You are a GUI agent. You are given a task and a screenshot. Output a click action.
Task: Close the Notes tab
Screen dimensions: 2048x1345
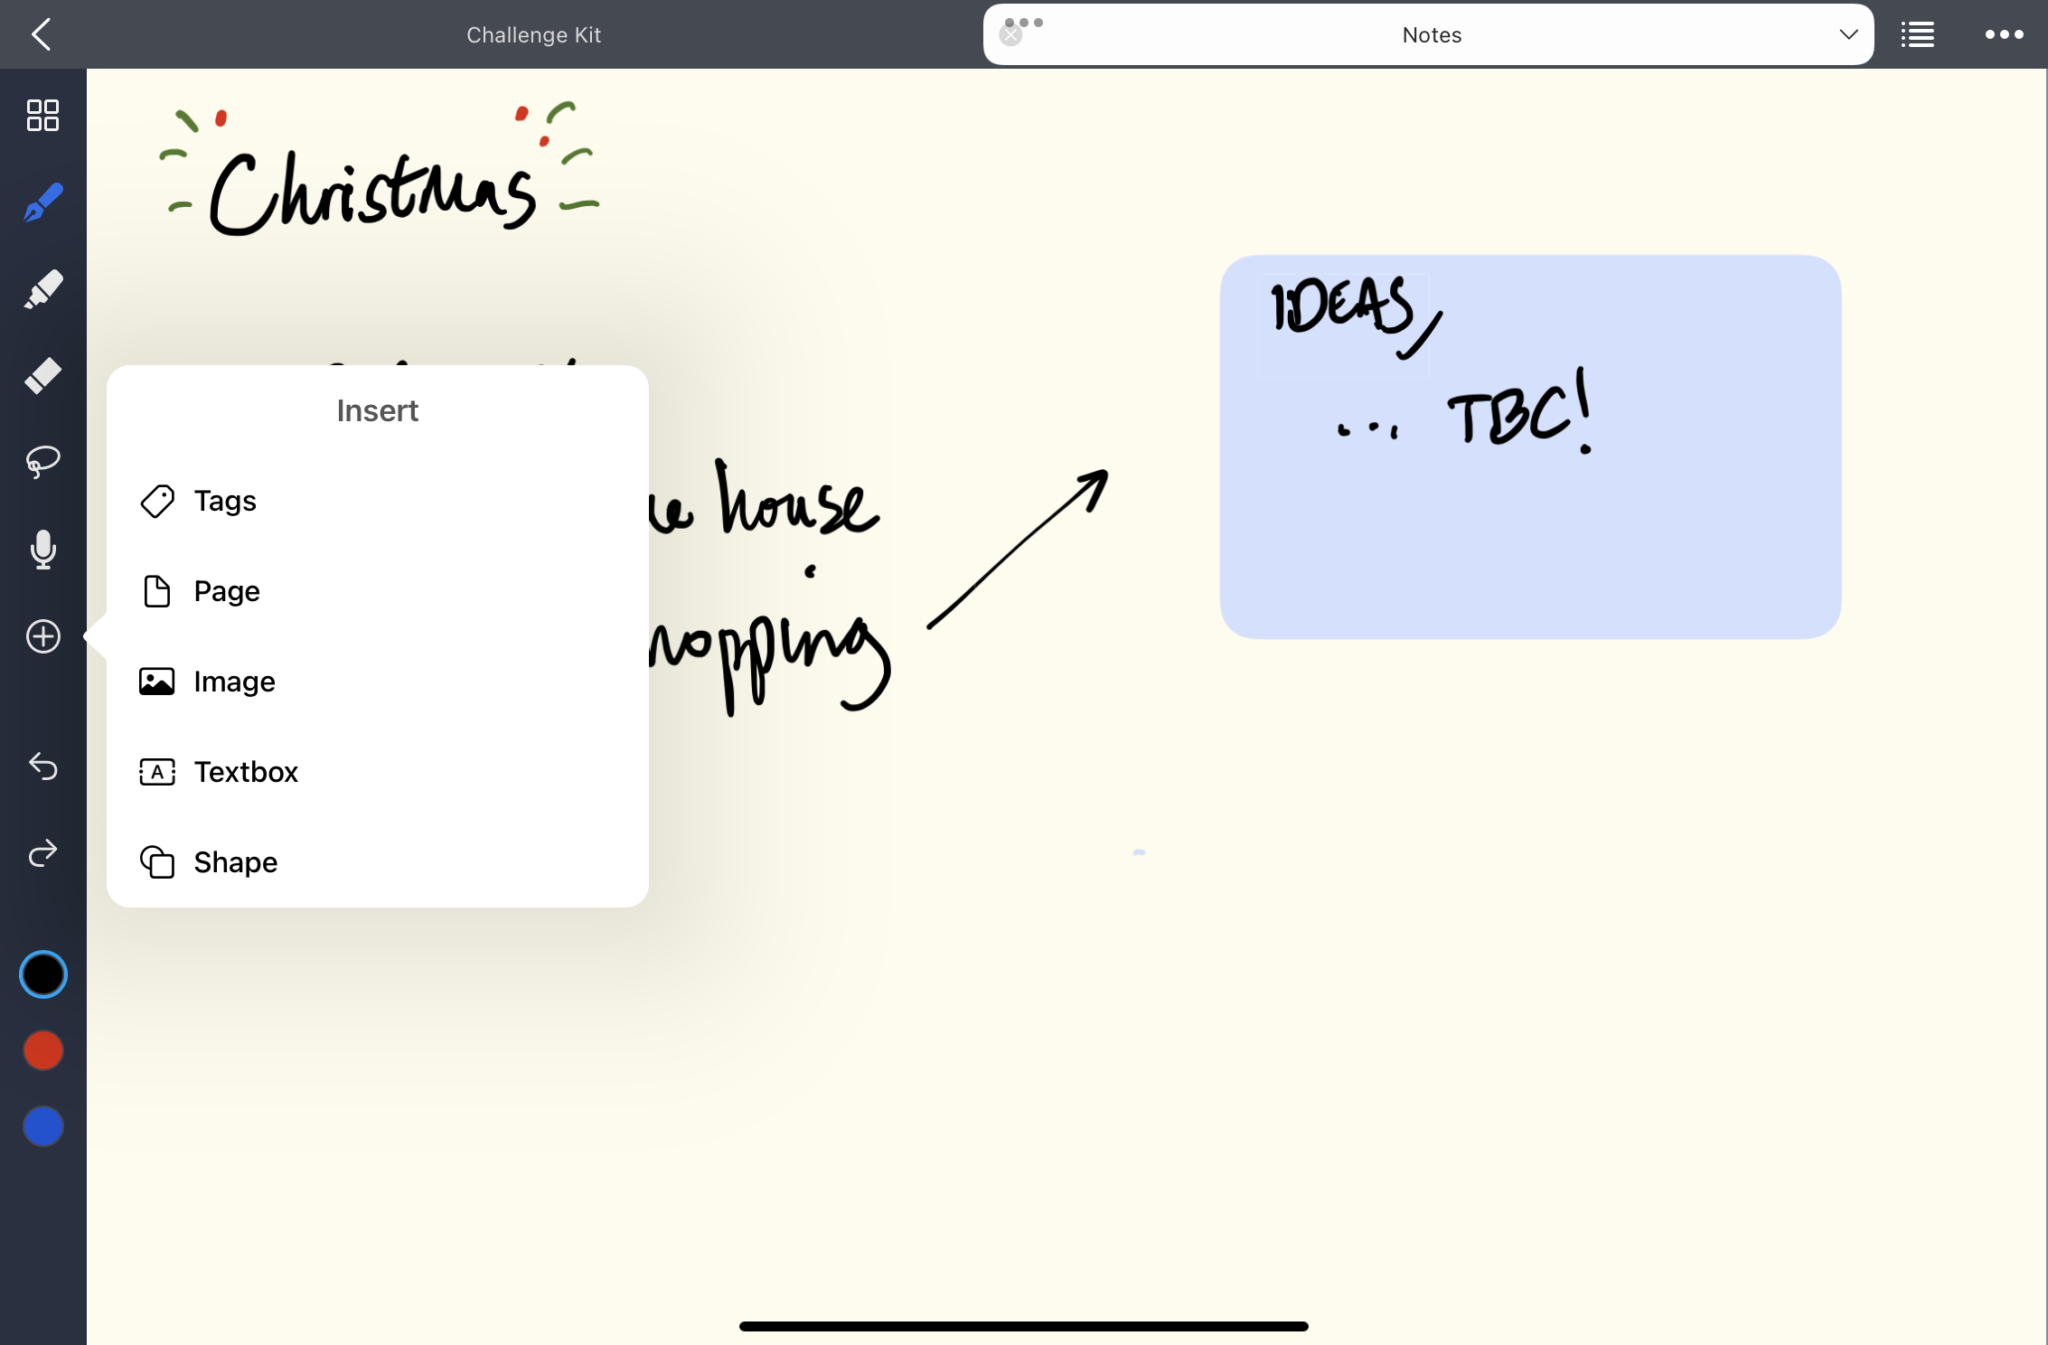(x=1012, y=34)
